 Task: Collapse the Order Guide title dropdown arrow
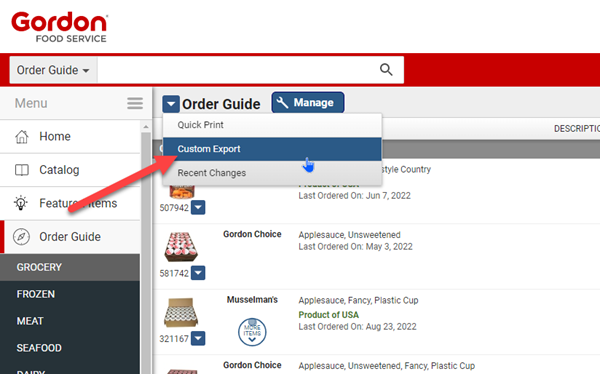tap(171, 104)
